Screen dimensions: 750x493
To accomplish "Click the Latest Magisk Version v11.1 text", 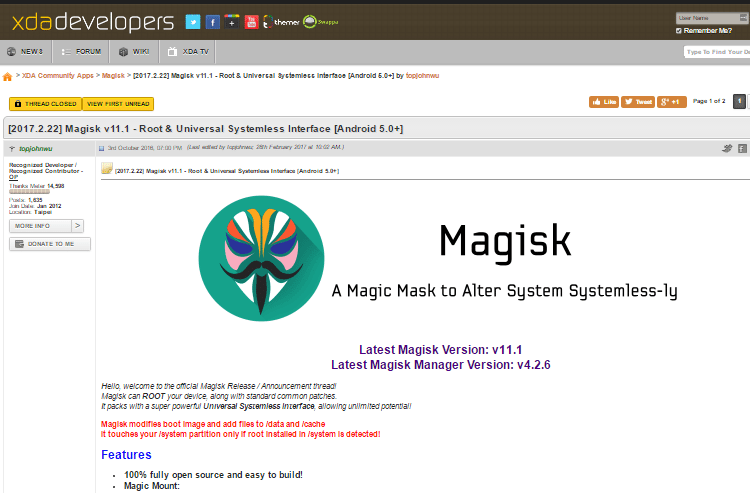I will coord(441,350).
